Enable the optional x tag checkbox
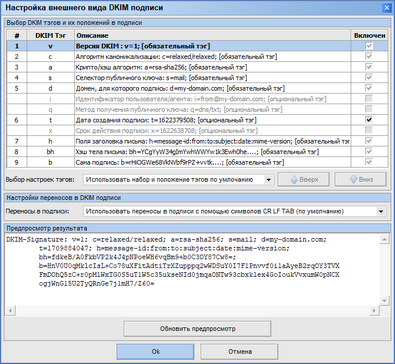 click(x=369, y=130)
